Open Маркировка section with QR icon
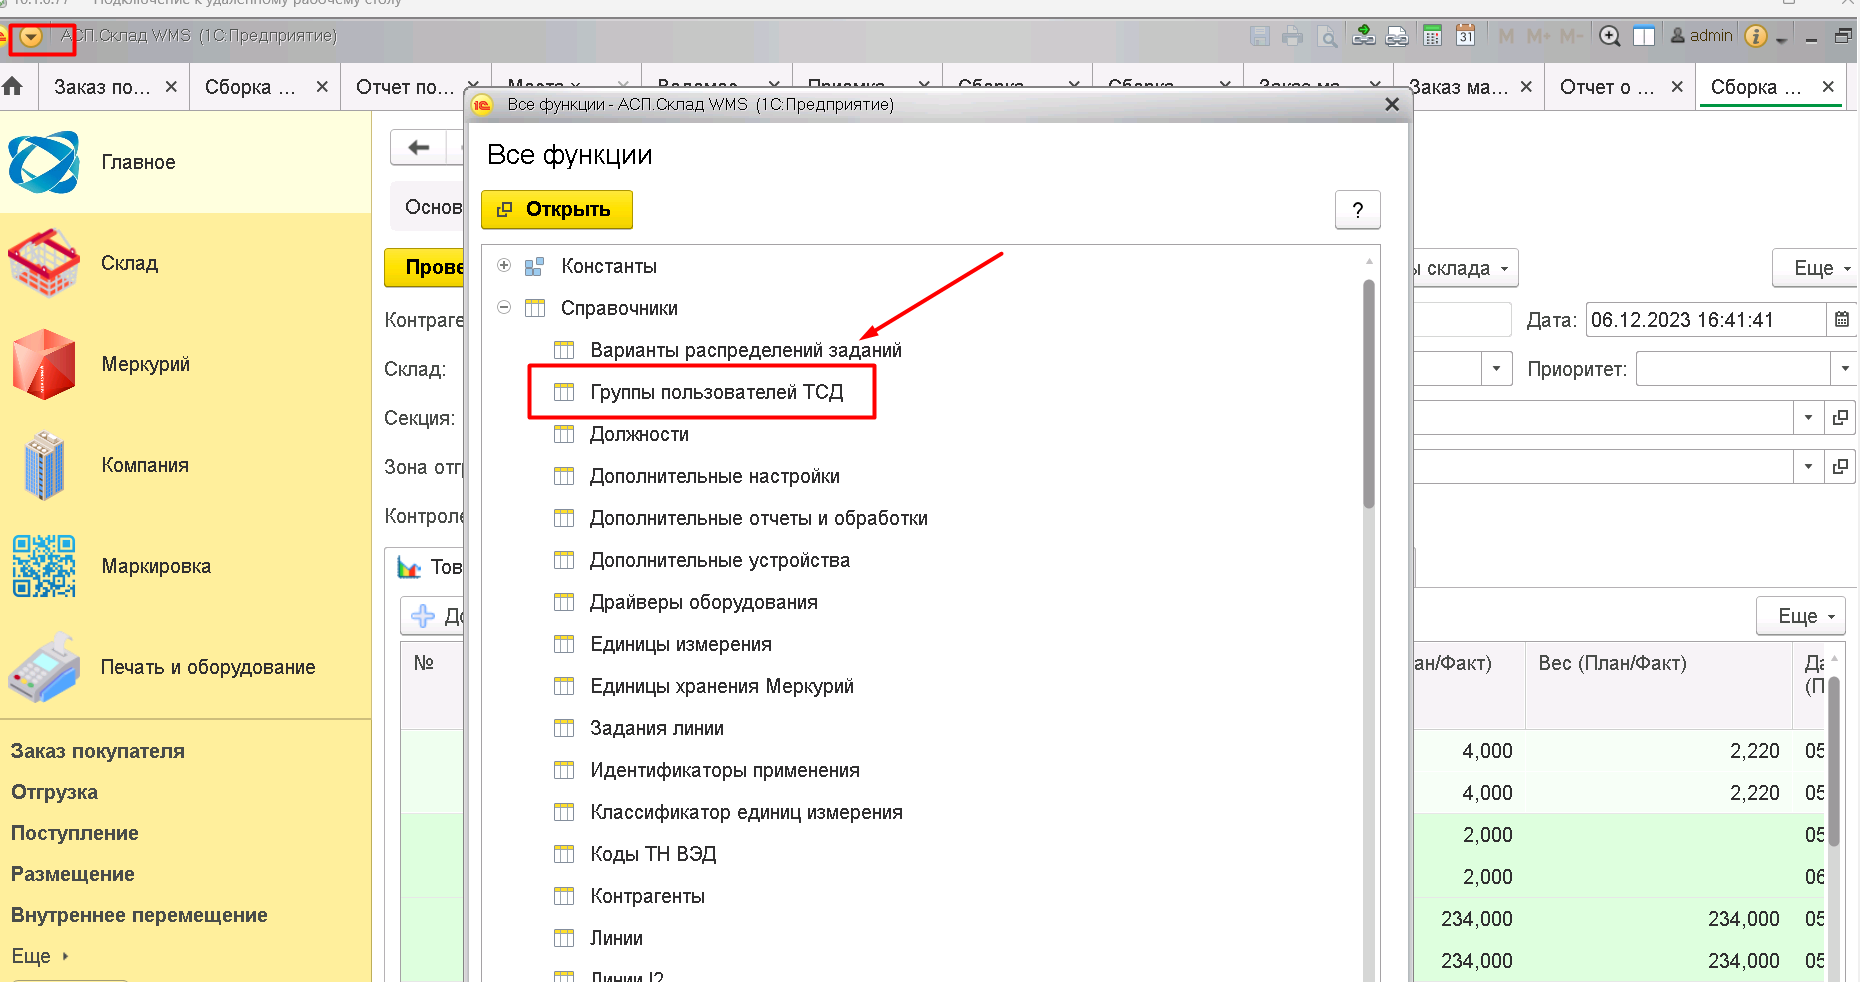The width and height of the screenshot is (1860, 982). click(156, 566)
